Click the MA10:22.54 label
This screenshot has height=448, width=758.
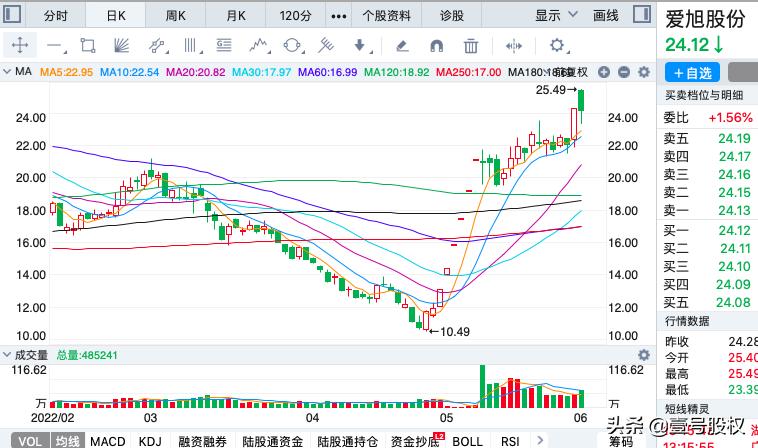[129, 72]
